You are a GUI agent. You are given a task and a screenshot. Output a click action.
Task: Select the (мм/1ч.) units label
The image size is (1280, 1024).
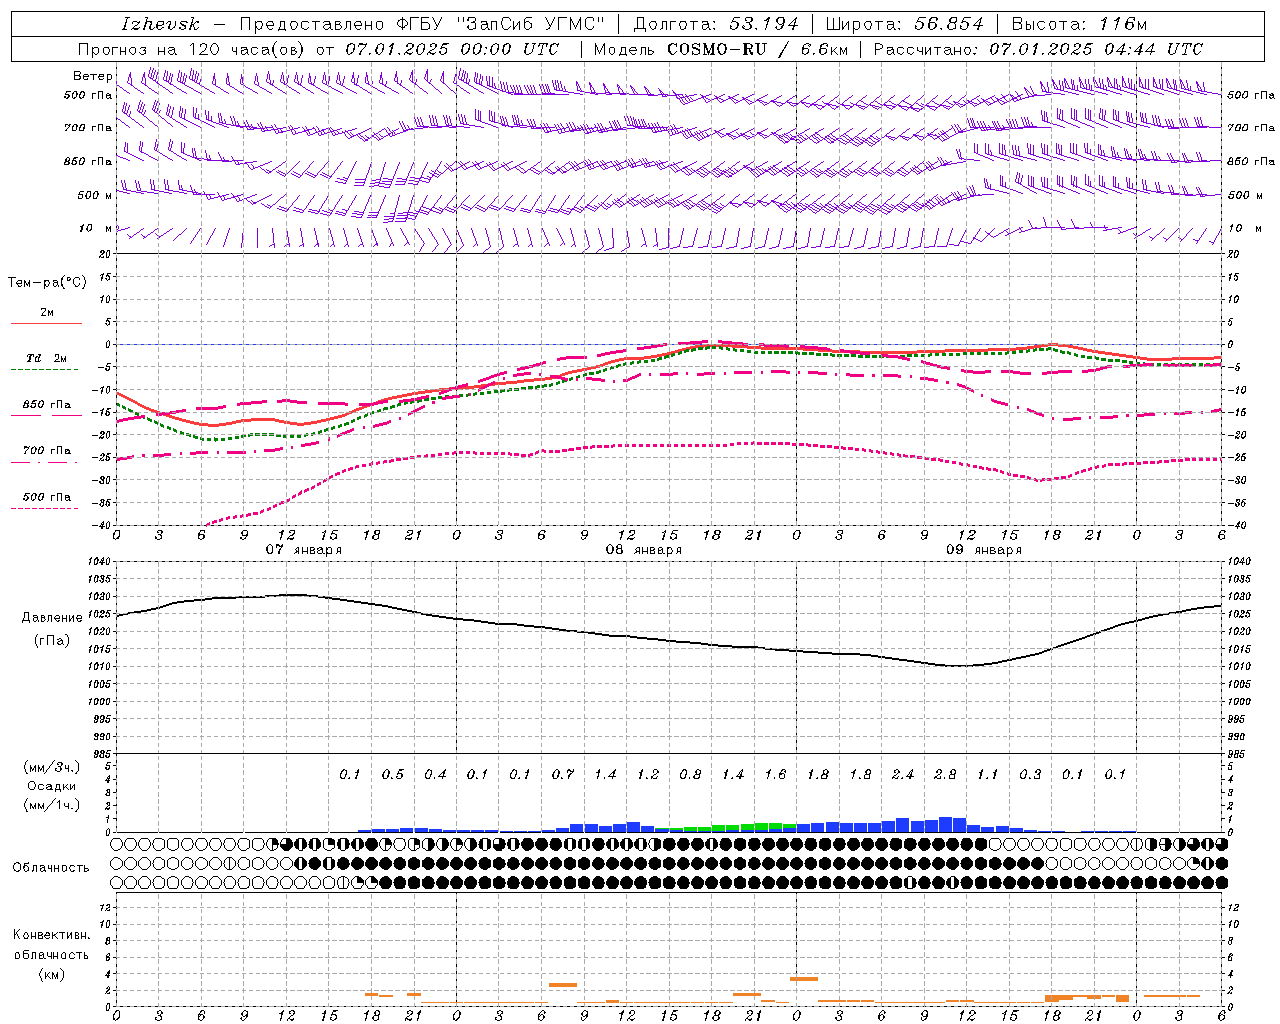(52, 805)
